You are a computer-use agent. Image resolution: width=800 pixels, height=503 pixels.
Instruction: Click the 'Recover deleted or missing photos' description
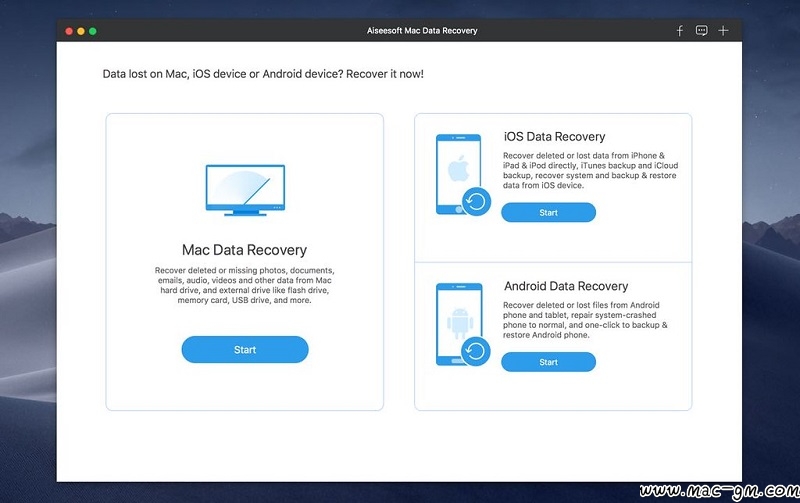point(244,285)
